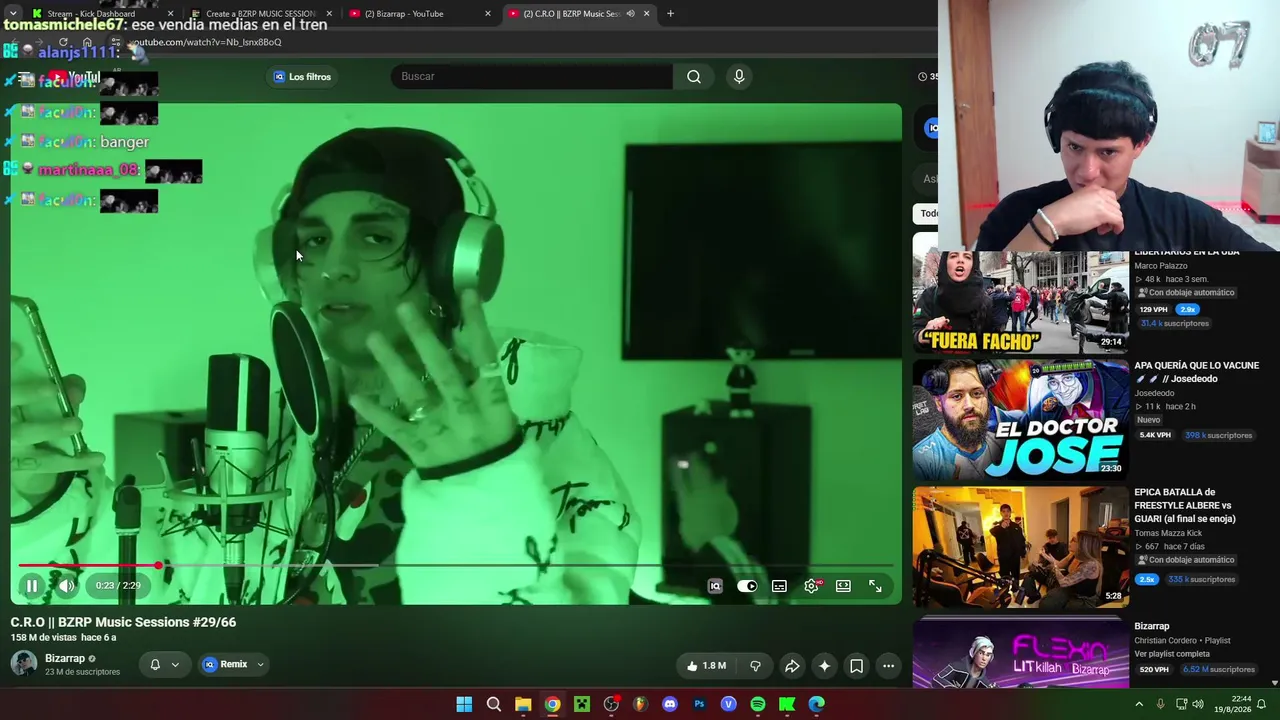This screenshot has height=720, width=1280.
Task: Open a new browser tab
Action: [670, 14]
